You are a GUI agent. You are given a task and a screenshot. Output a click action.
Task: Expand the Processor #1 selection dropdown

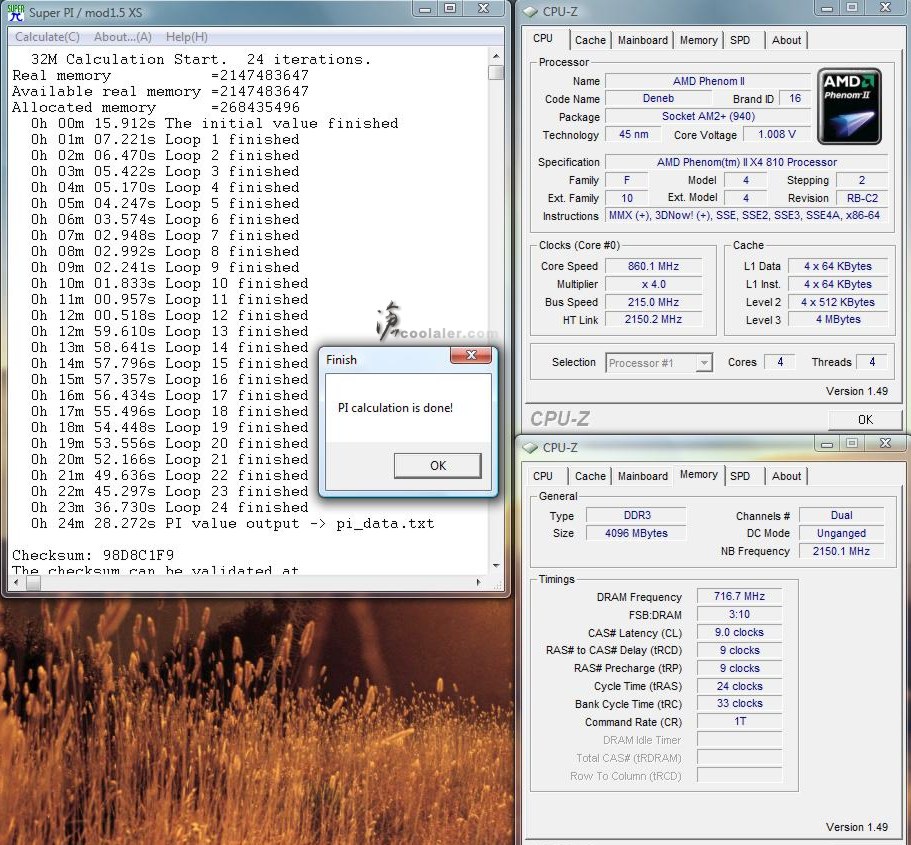[704, 363]
